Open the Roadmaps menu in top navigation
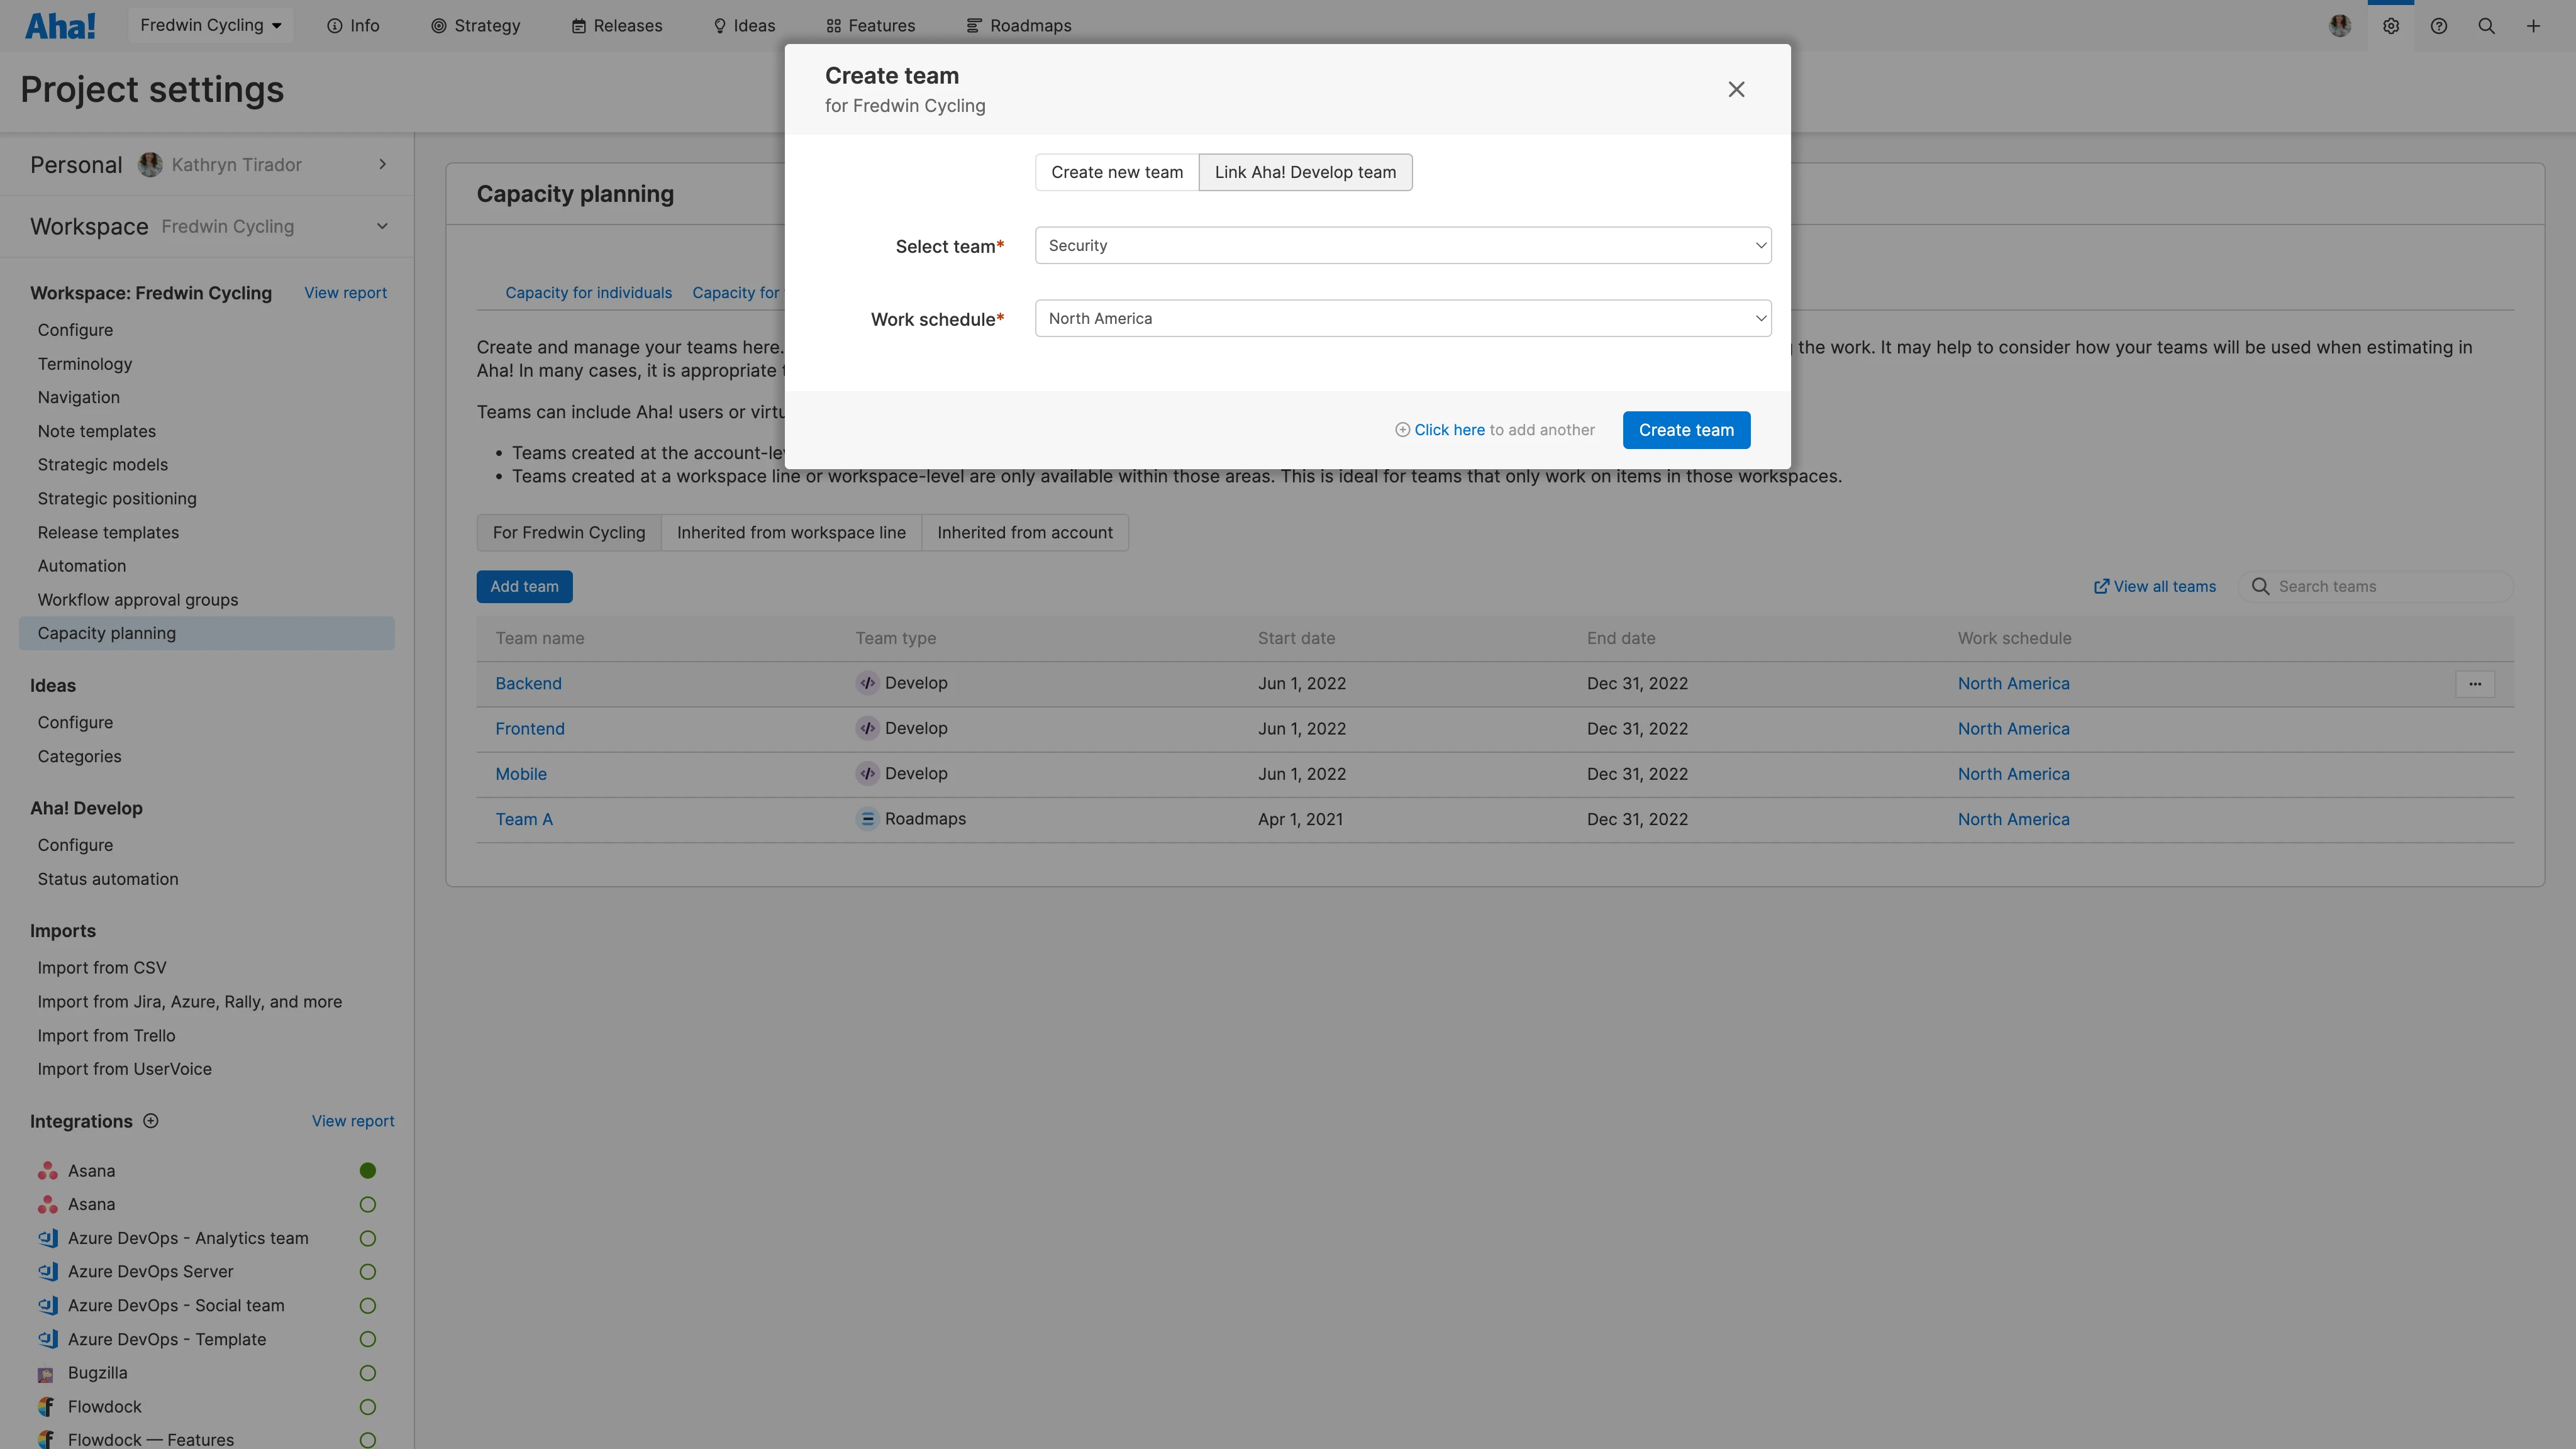Viewport: 2576px width, 1449px height. coord(1018,26)
